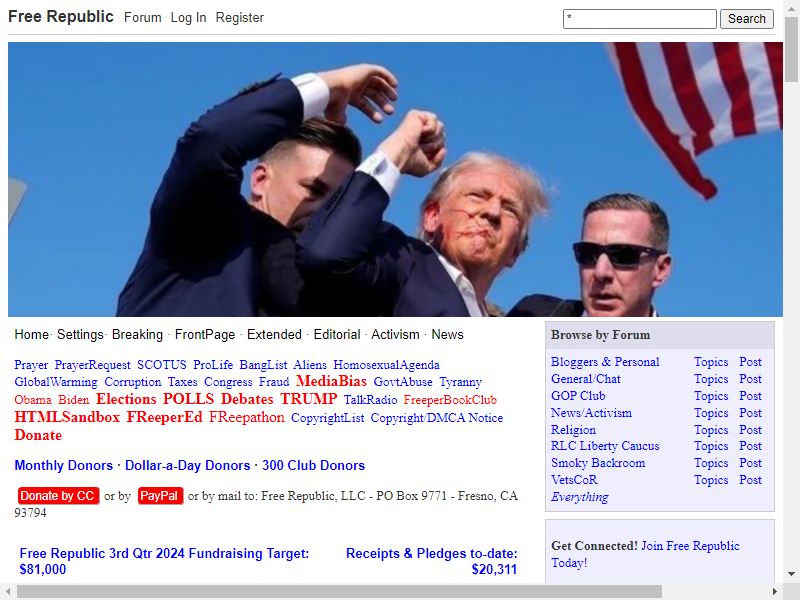Open the Breaking news section
Image resolution: width=800 pixels, height=600 pixels.
137,335
